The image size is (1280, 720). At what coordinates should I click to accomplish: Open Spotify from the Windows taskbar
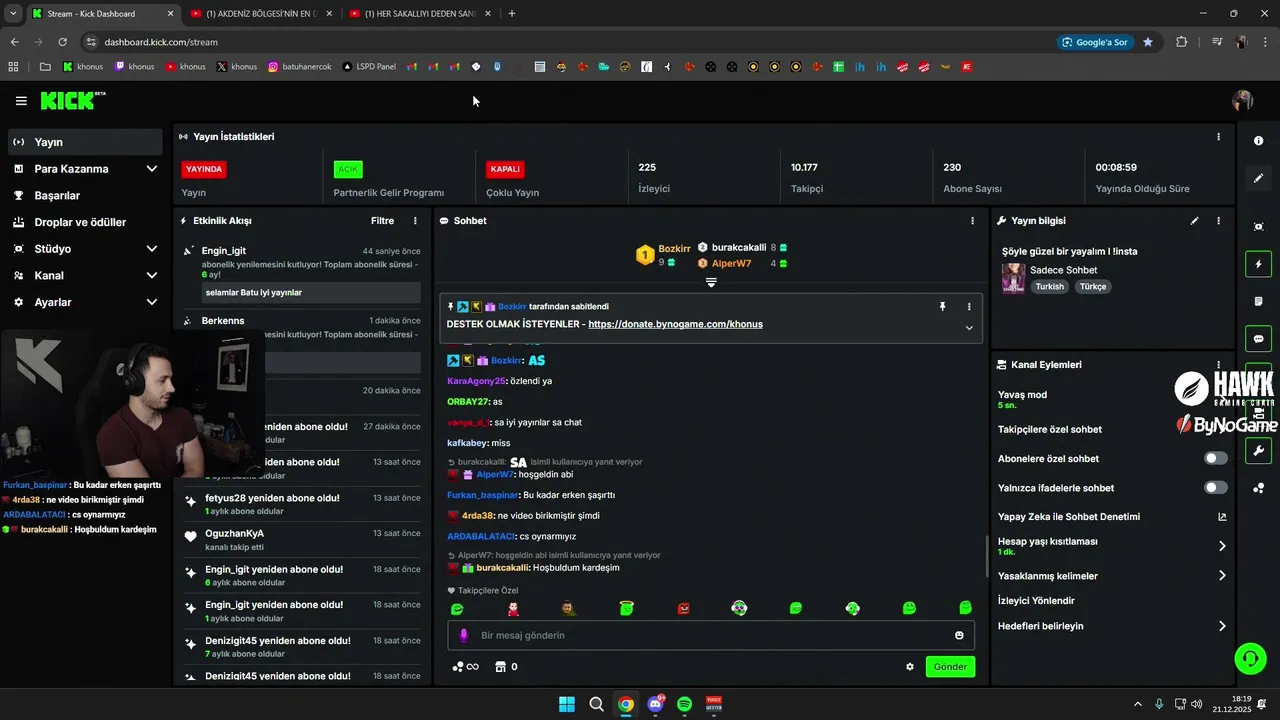685,704
